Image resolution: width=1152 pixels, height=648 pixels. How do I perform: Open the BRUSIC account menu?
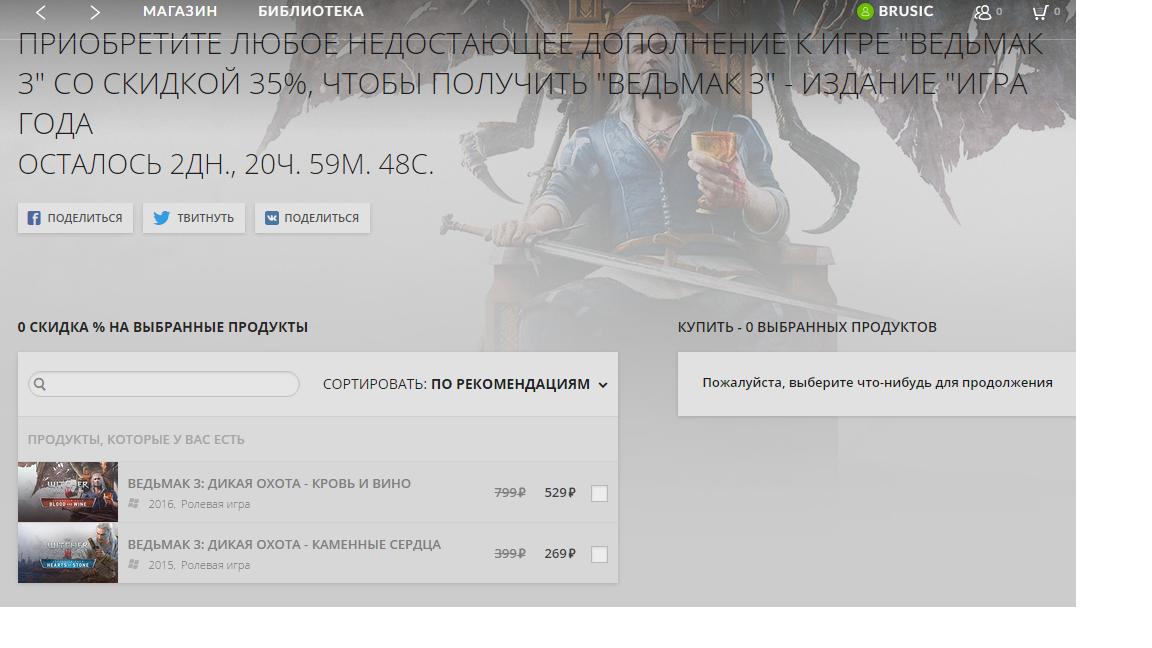tap(905, 11)
